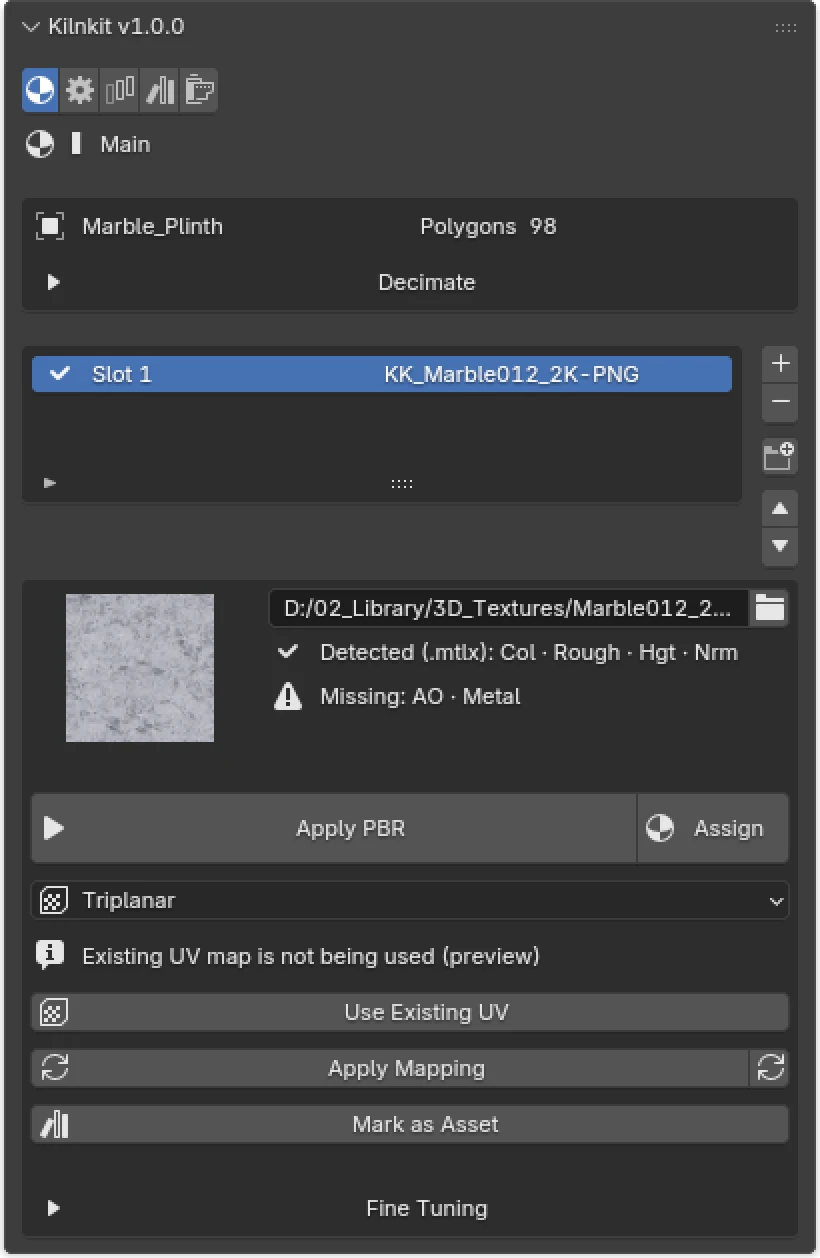Switch to the bar chart tab

coord(119,90)
